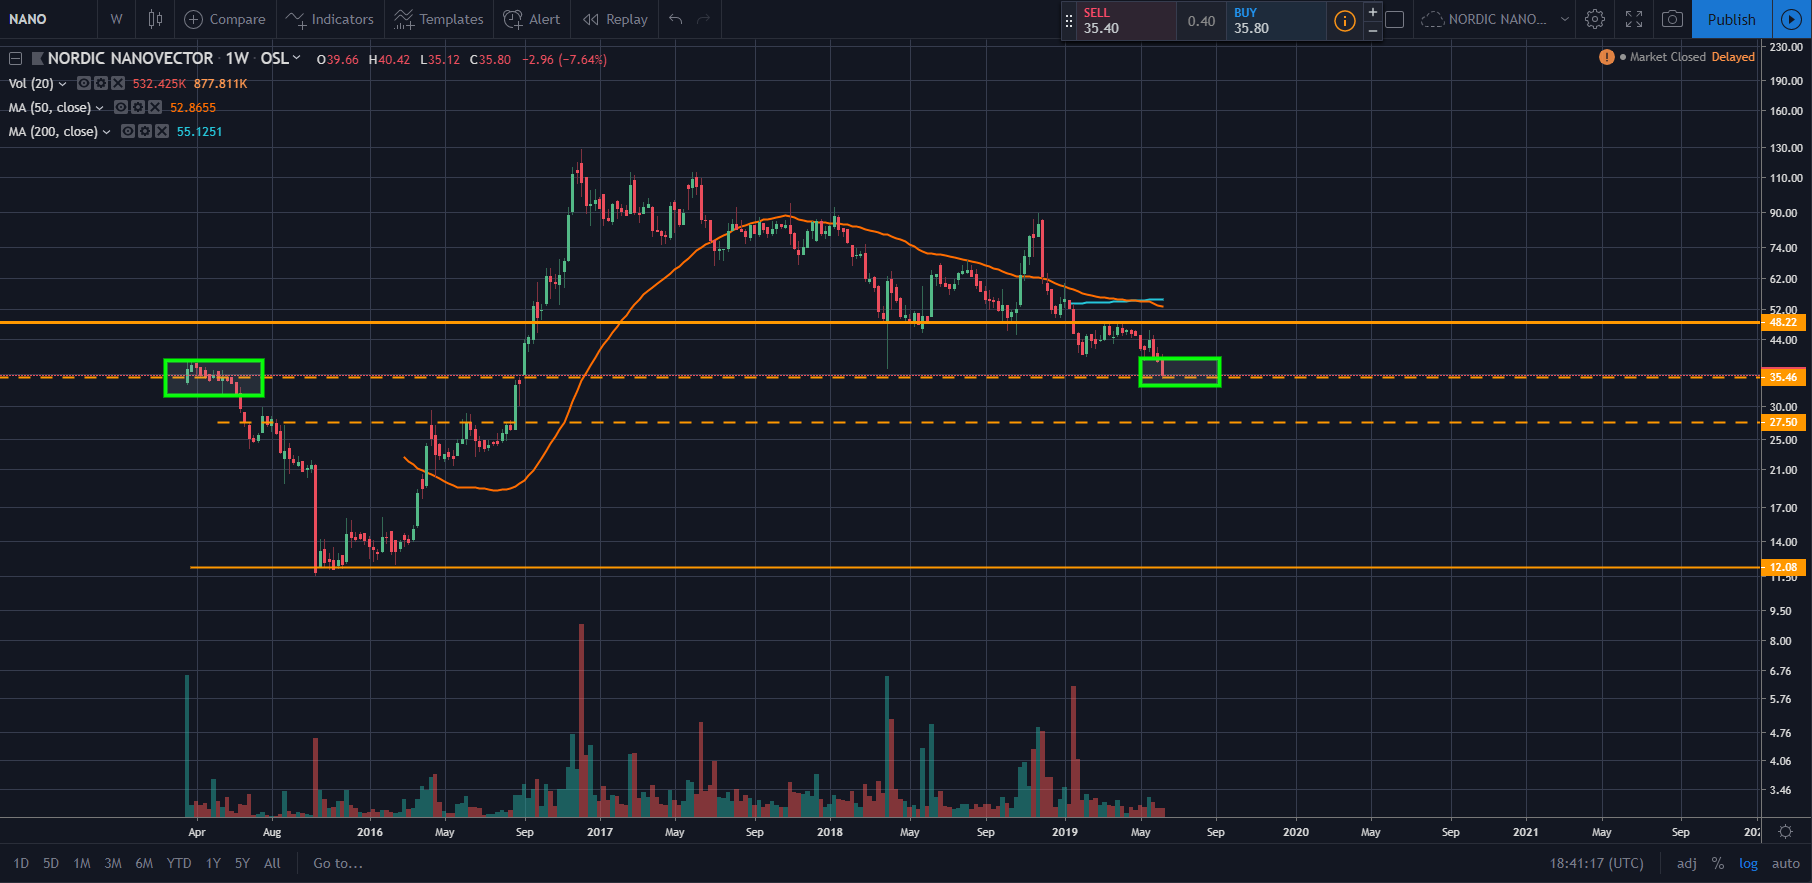Remove the Vol (20) indicator
The image size is (1812, 883).
118,83
